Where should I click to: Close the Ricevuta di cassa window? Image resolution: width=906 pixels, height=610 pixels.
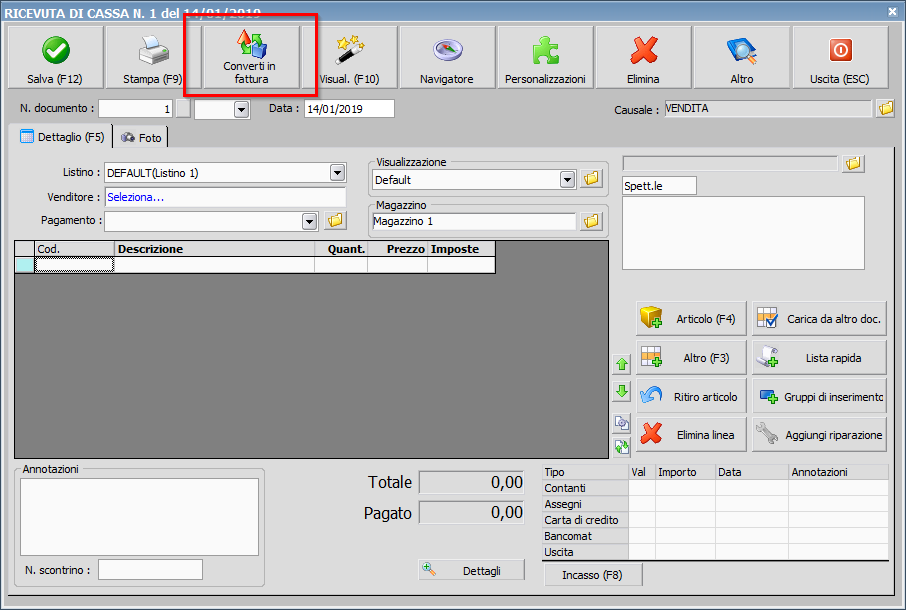coord(892,11)
